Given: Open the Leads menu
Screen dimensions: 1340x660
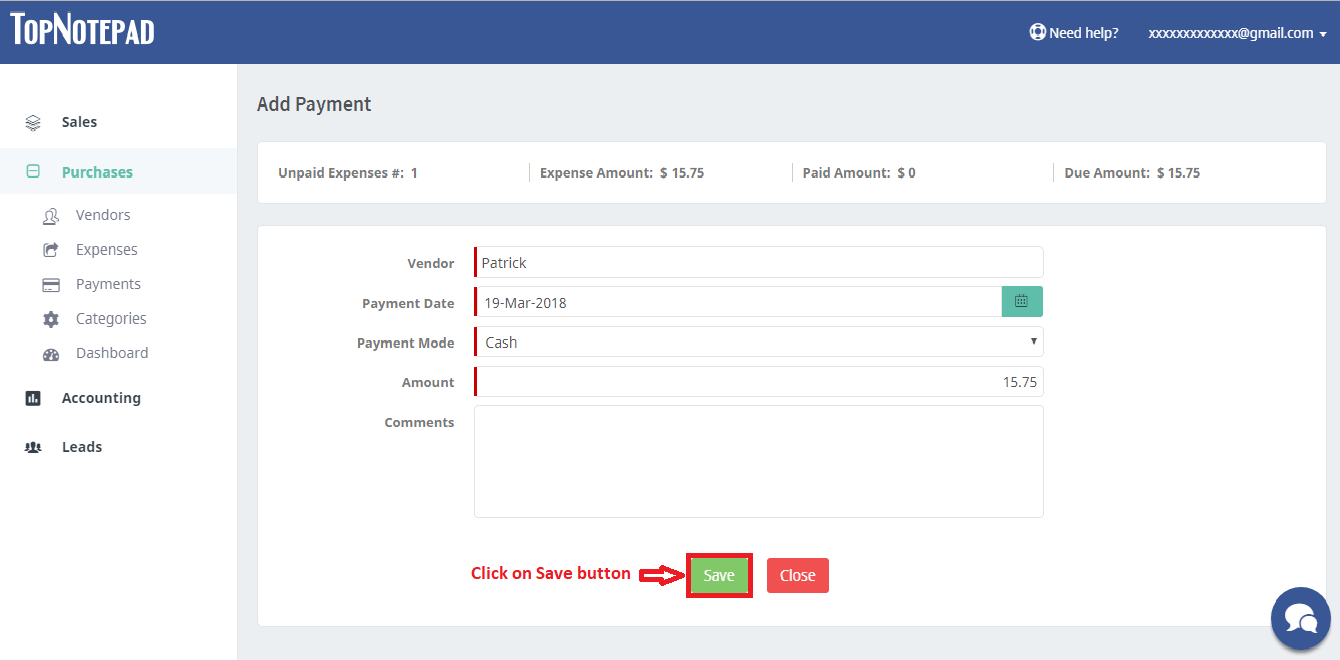Looking at the screenshot, I should click(82, 447).
